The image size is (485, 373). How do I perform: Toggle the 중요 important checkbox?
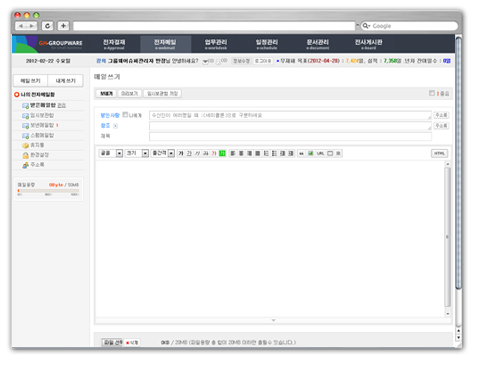432,93
